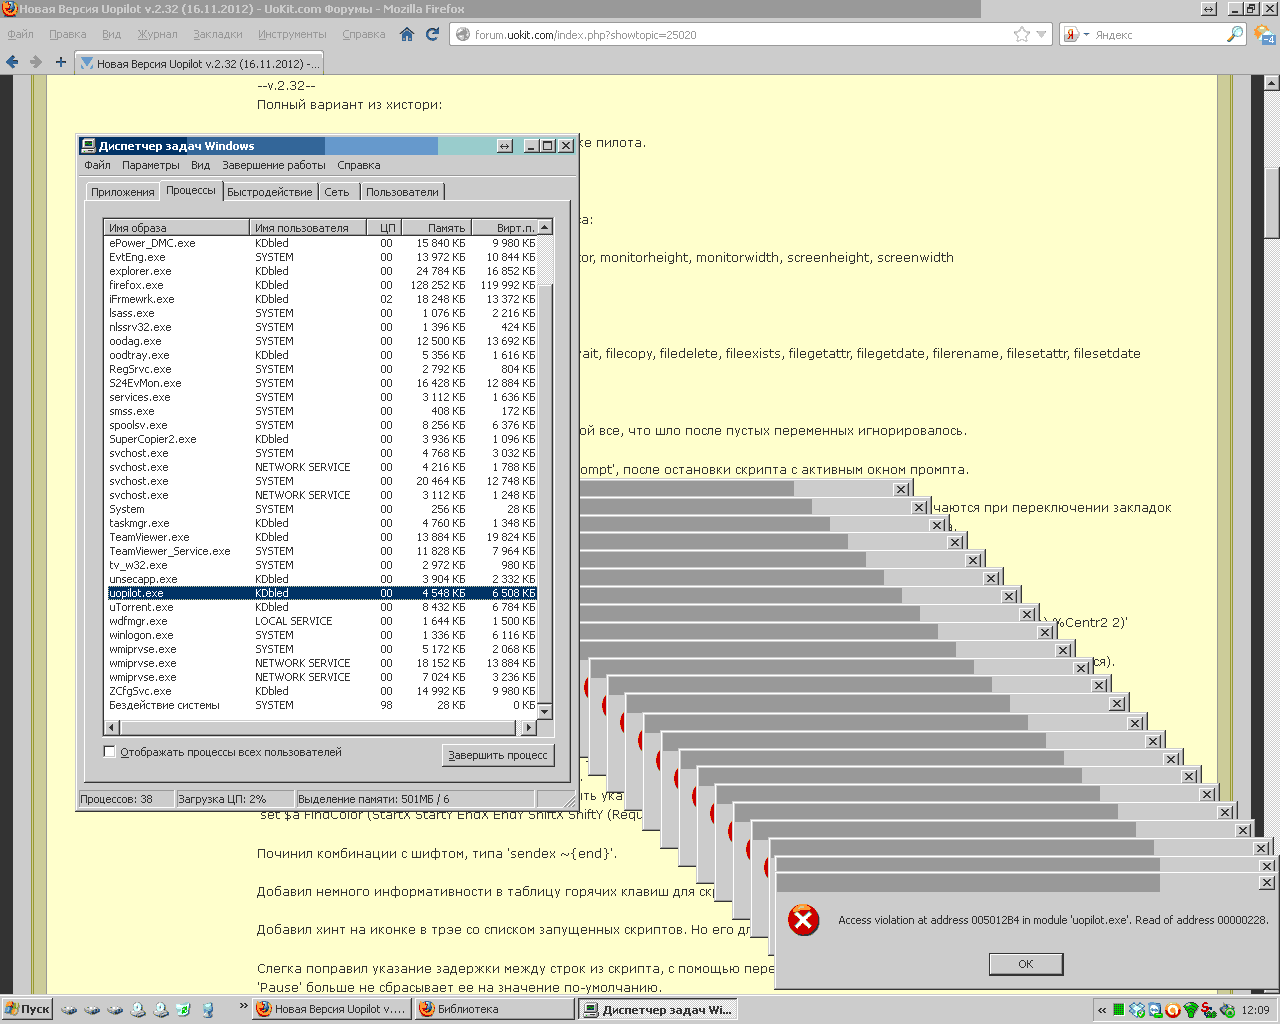Open the URL history dropdown arrow
Screen dimensions: 1280x1024
(1041, 34)
